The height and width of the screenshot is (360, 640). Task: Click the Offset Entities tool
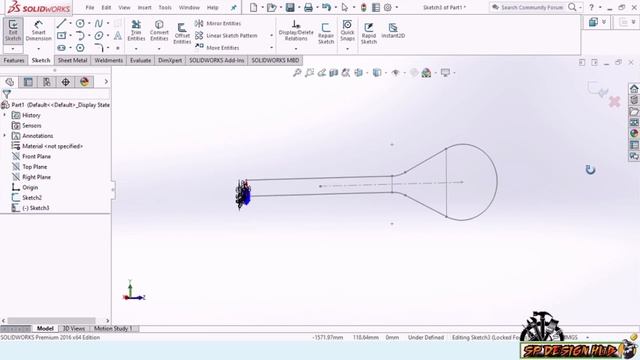pyautogui.click(x=182, y=33)
